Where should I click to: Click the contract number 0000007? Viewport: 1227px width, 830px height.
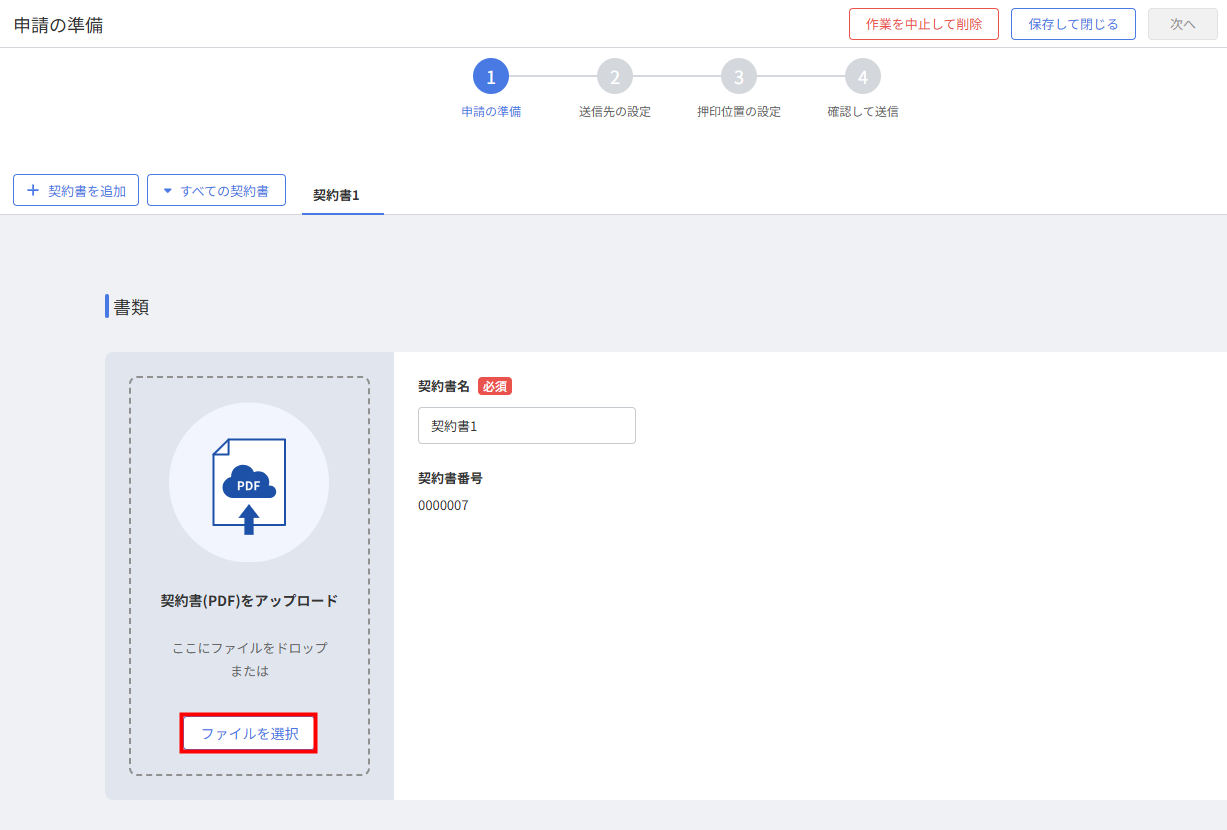pos(443,506)
